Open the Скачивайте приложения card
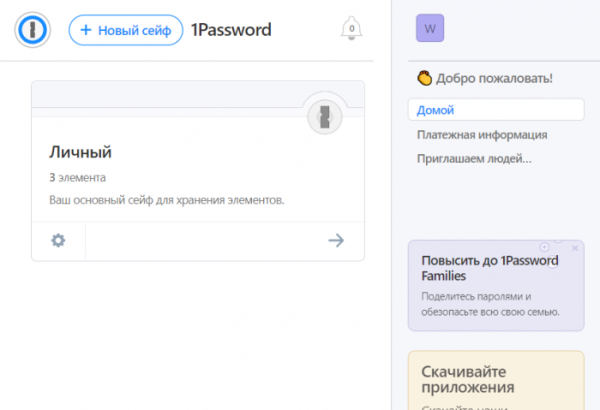The image size is (600, 410). pyautogui.click(x=496, y=380)
